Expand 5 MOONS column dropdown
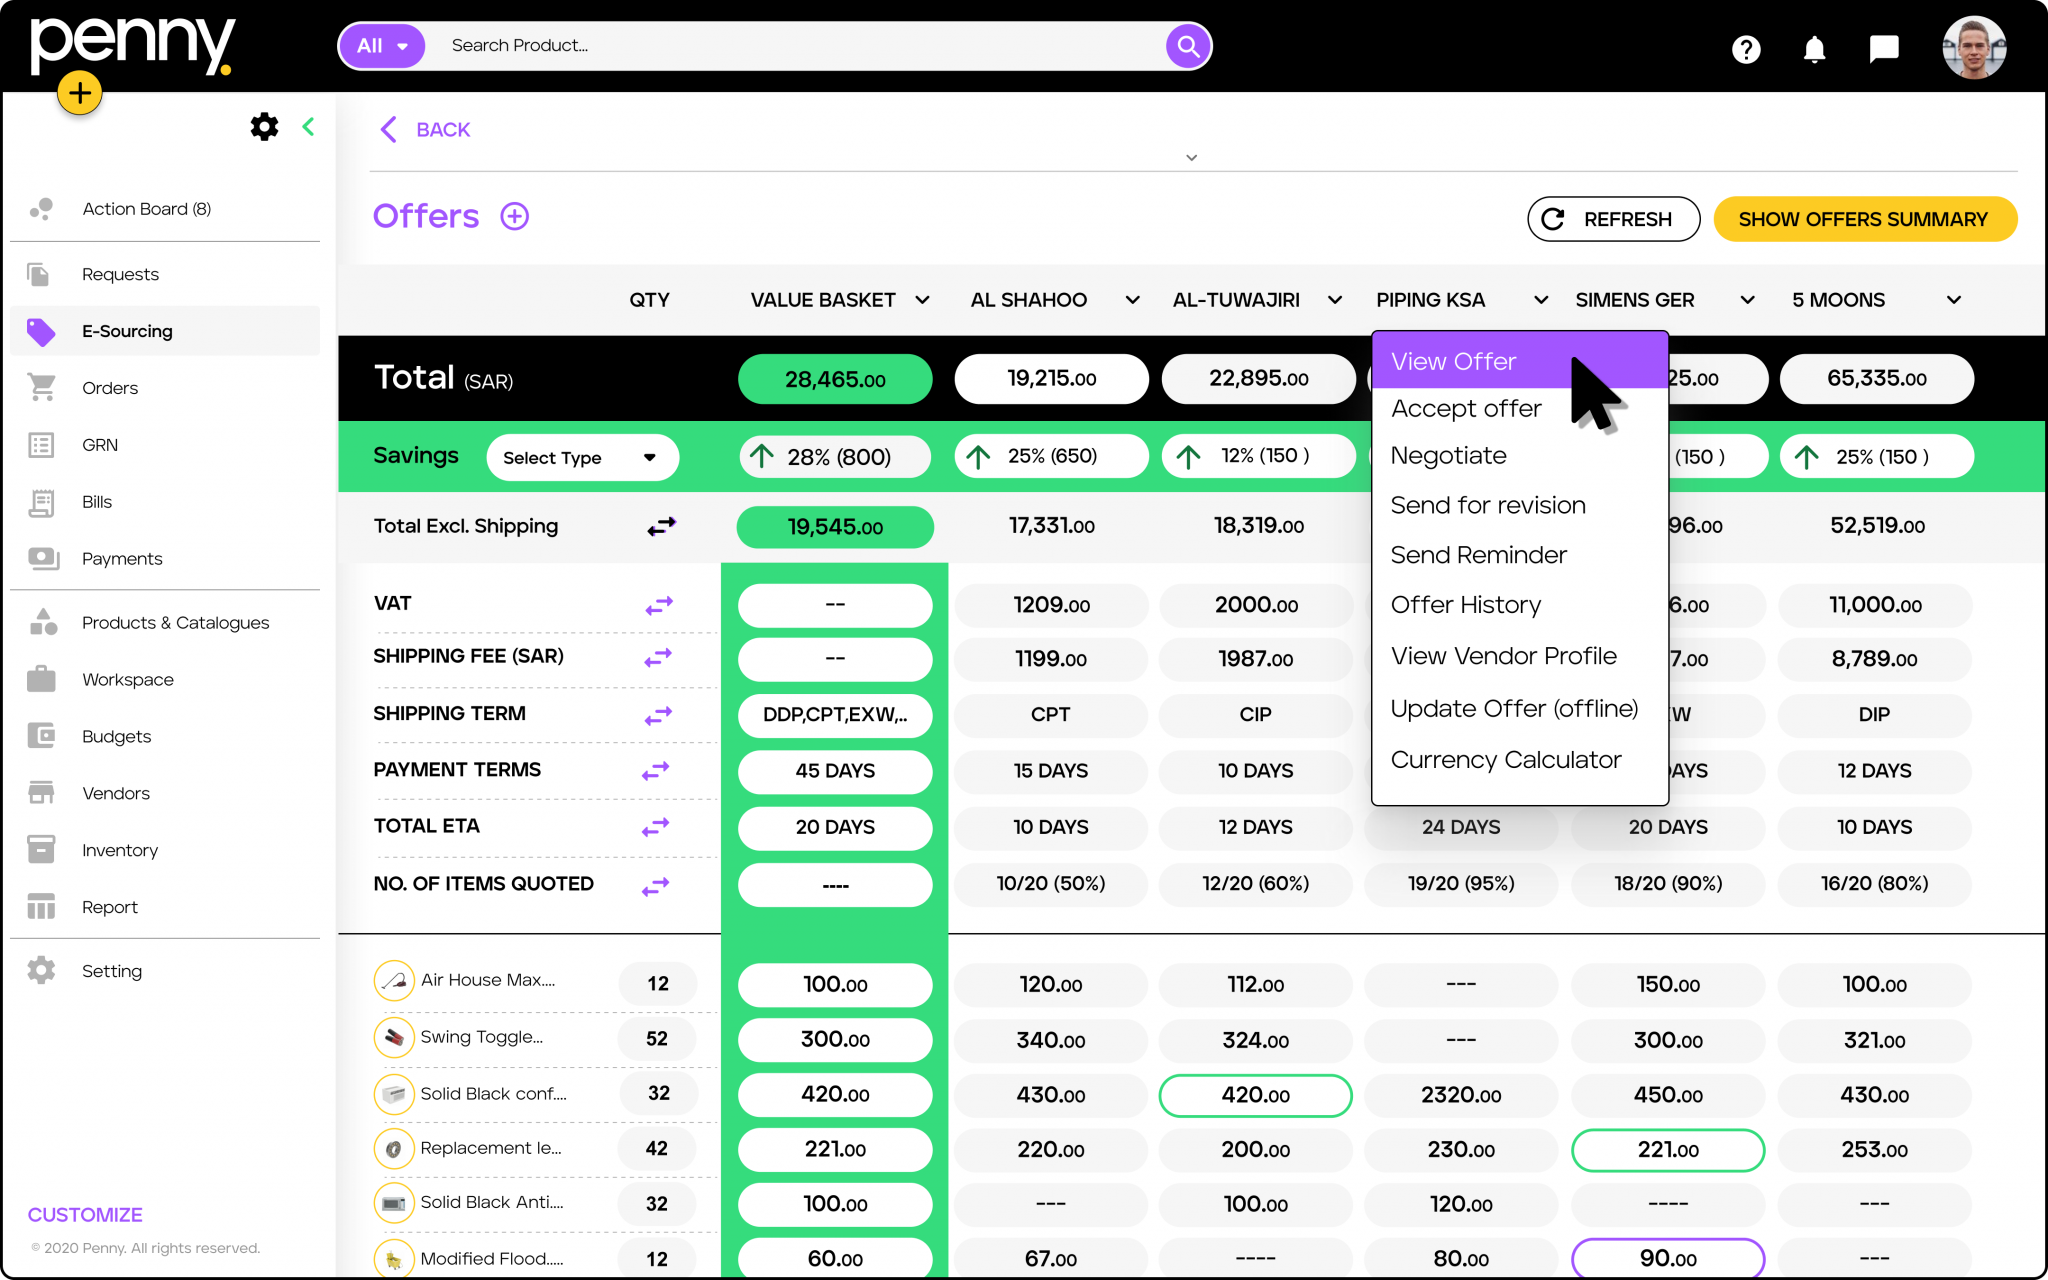This screenshot has width=2048, height=1280. (1954, 300)
